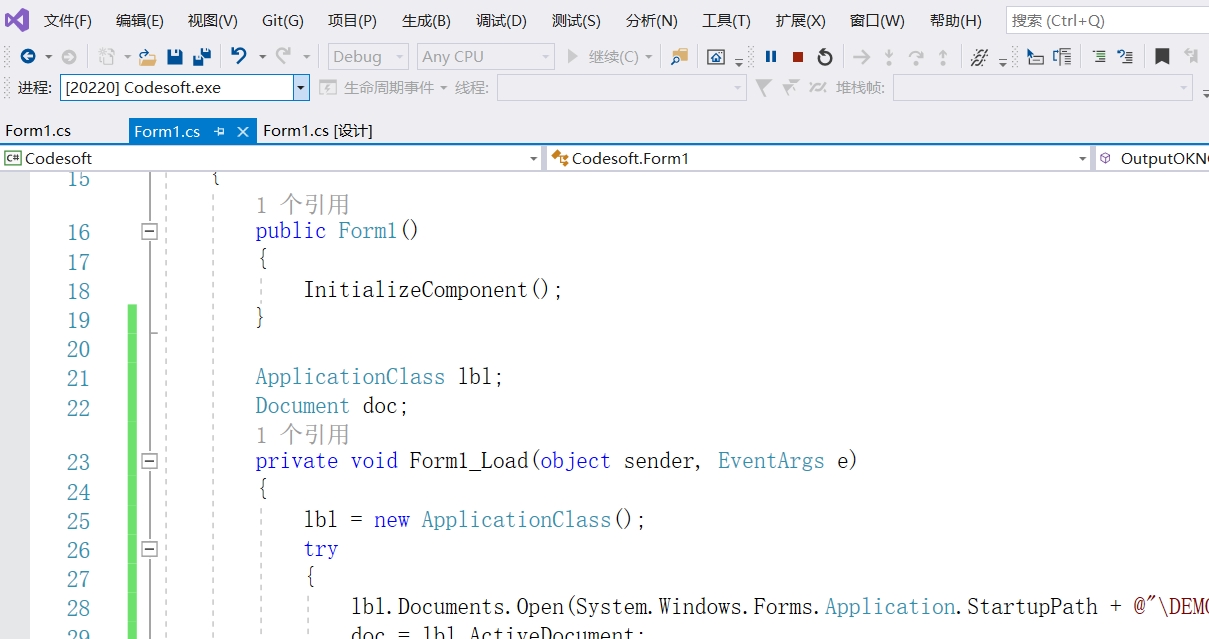Click the 搜索 (Ctrl+Q) search box
This screenshot has height=639, width=1209.
point(1107,20)
